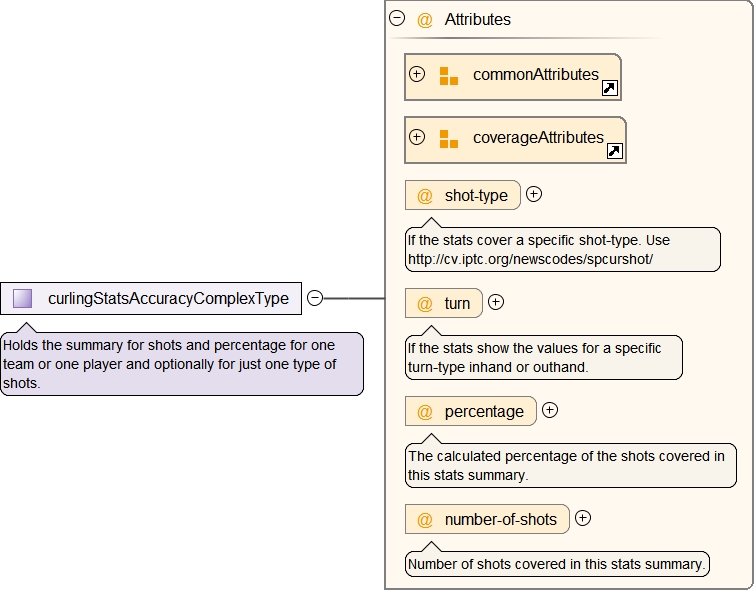The image size is (755, 591).
Task: Collapse the curlingStatsAccuracyComplexType node
Action: 314,298
